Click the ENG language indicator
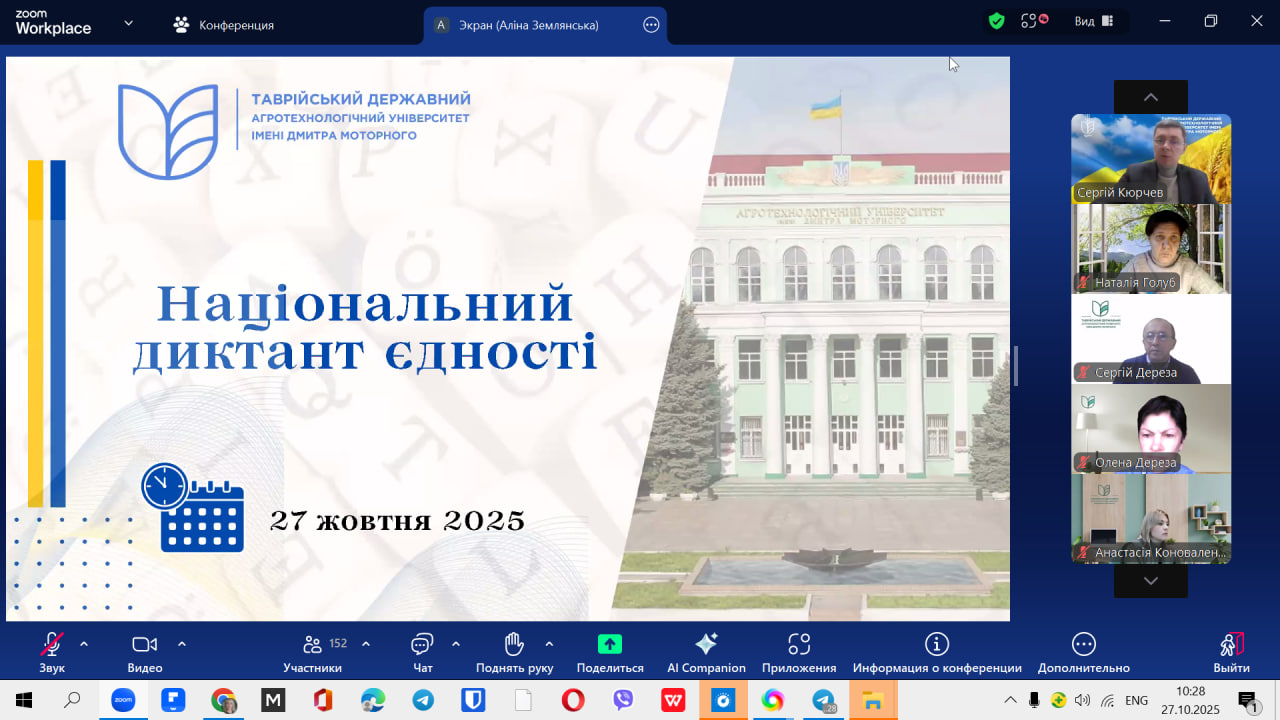Image resolution: width=1280 pixels, height=720 pixels. click(x=1136, y=700)
